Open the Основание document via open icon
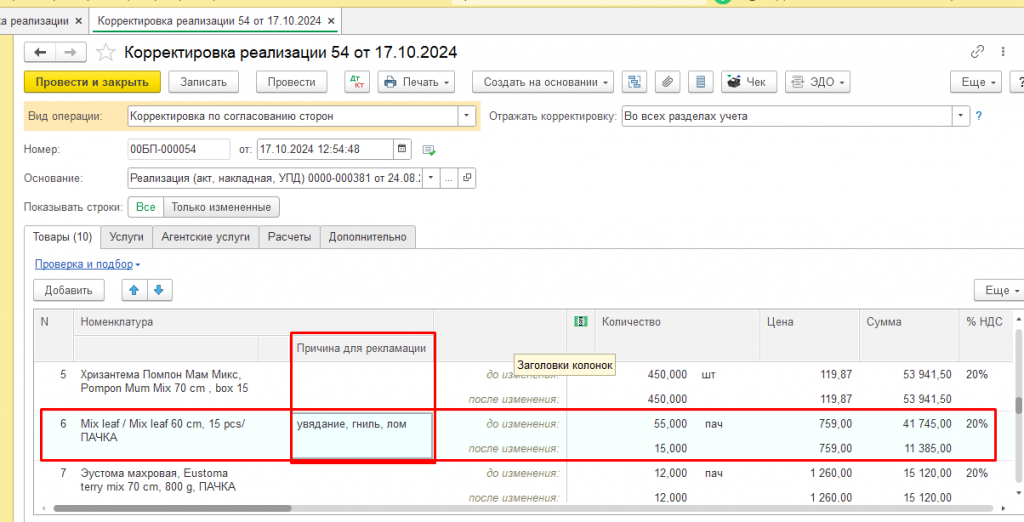Viewport: 1024px width, 522px height. coord(467,178)
